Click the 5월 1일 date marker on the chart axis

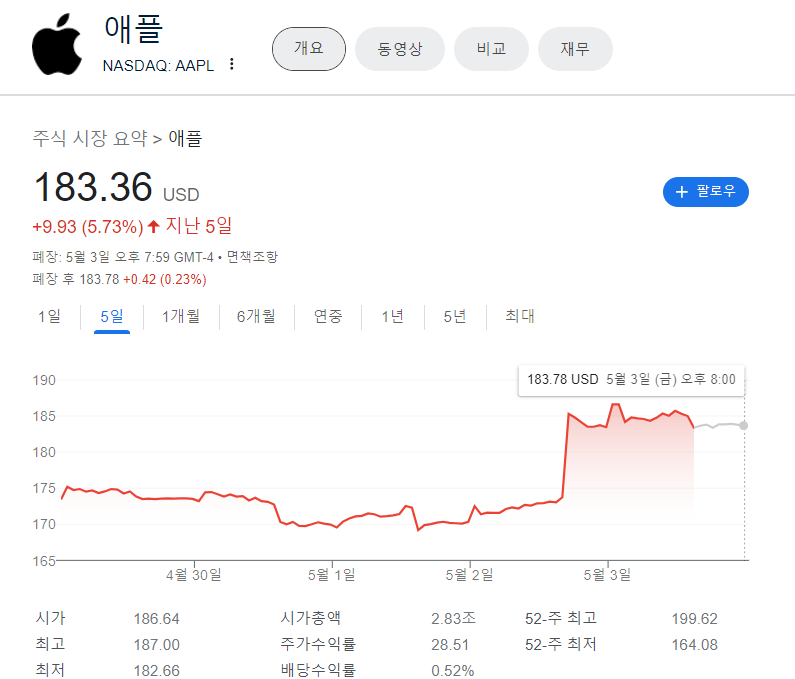pos(332,575)
